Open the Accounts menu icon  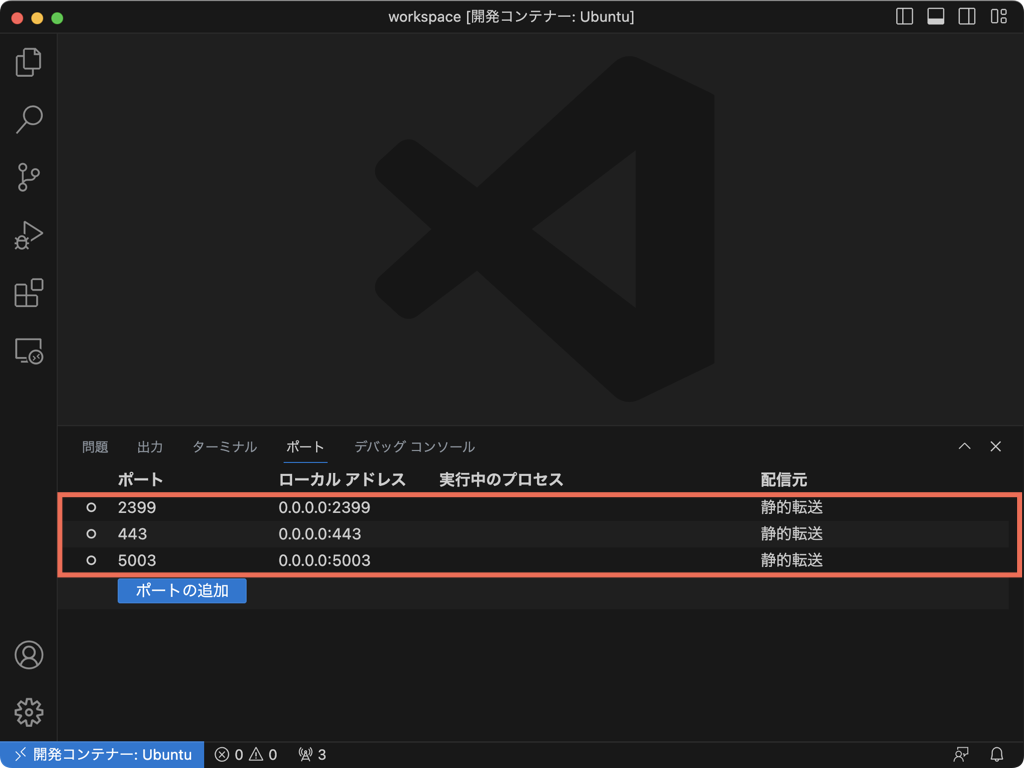click(29, 655)
